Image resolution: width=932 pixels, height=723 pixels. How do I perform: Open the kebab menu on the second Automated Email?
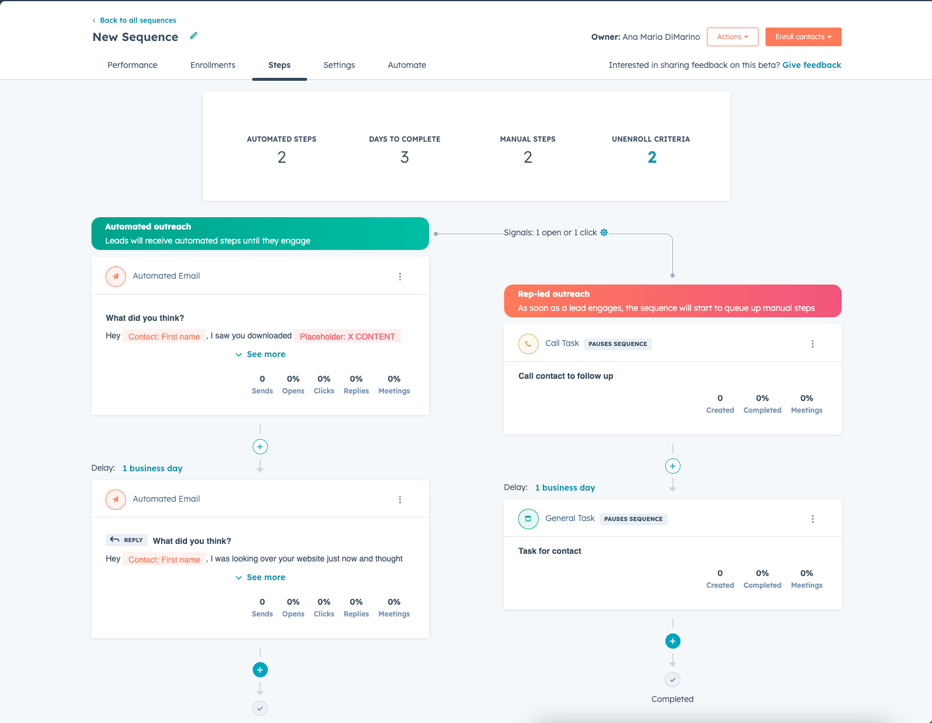coord(400,499)
